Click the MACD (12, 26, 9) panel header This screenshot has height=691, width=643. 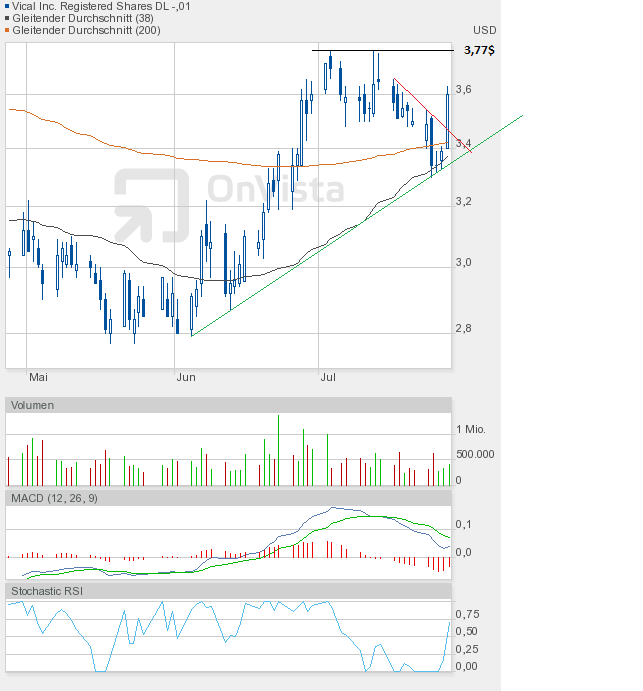tap(228, 498)
